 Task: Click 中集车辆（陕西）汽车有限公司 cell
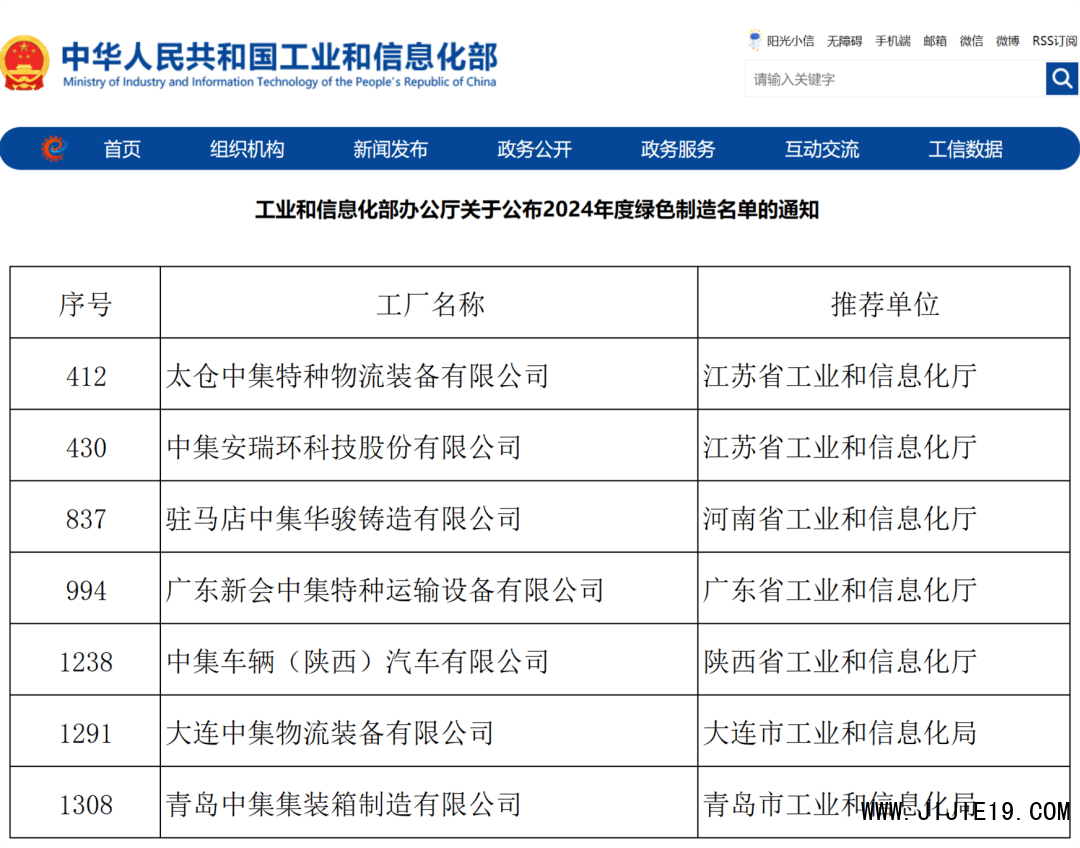(x=429, y=661)
